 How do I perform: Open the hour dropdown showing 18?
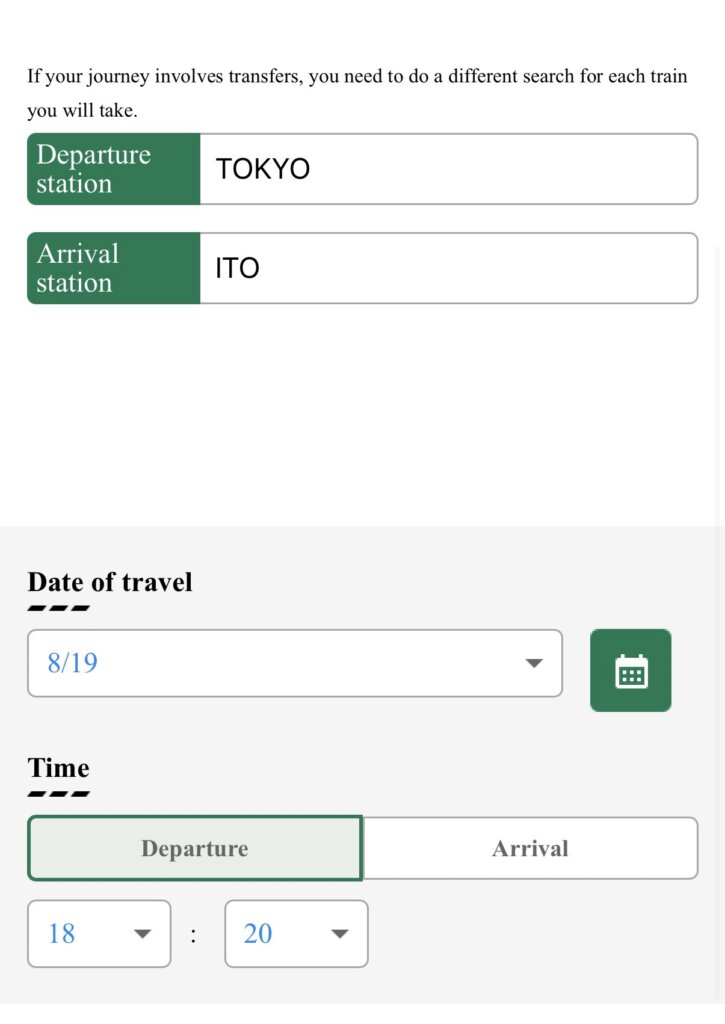[99, 934]
